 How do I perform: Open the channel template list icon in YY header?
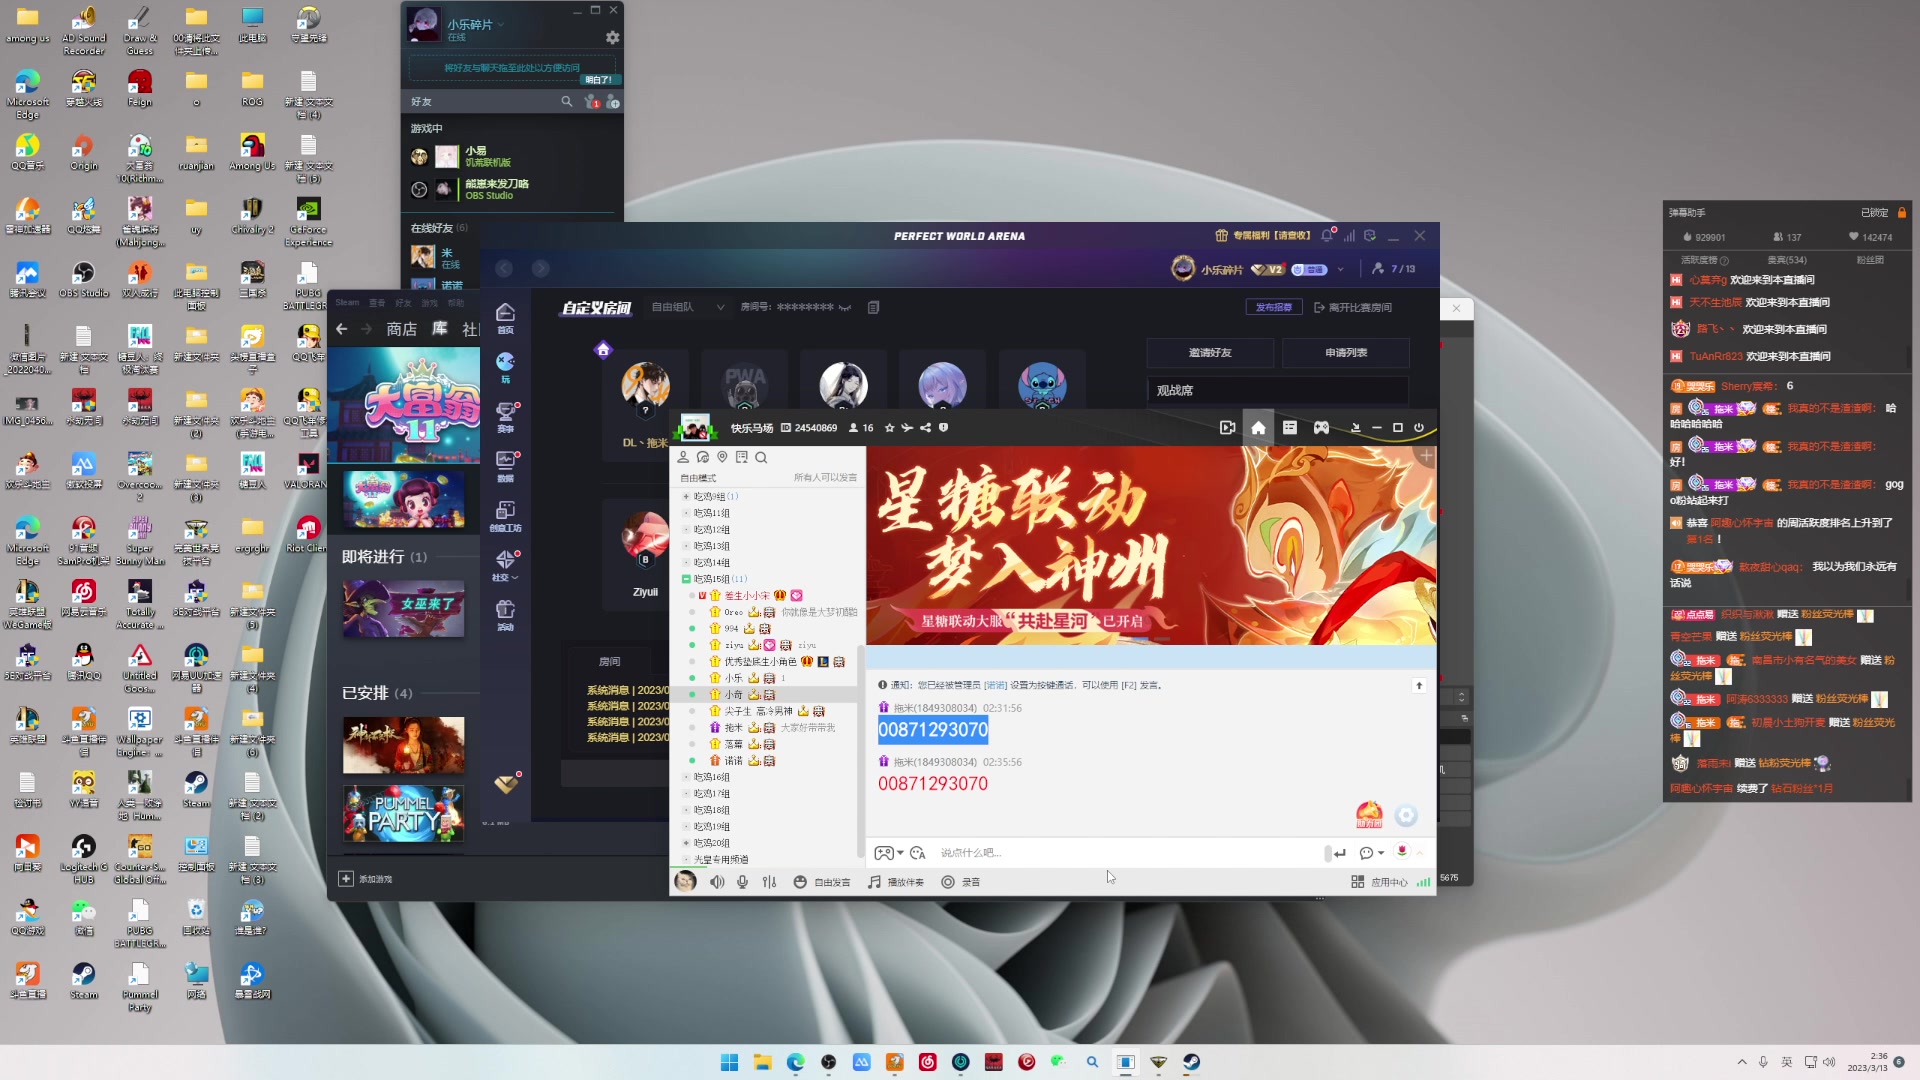1290,428
